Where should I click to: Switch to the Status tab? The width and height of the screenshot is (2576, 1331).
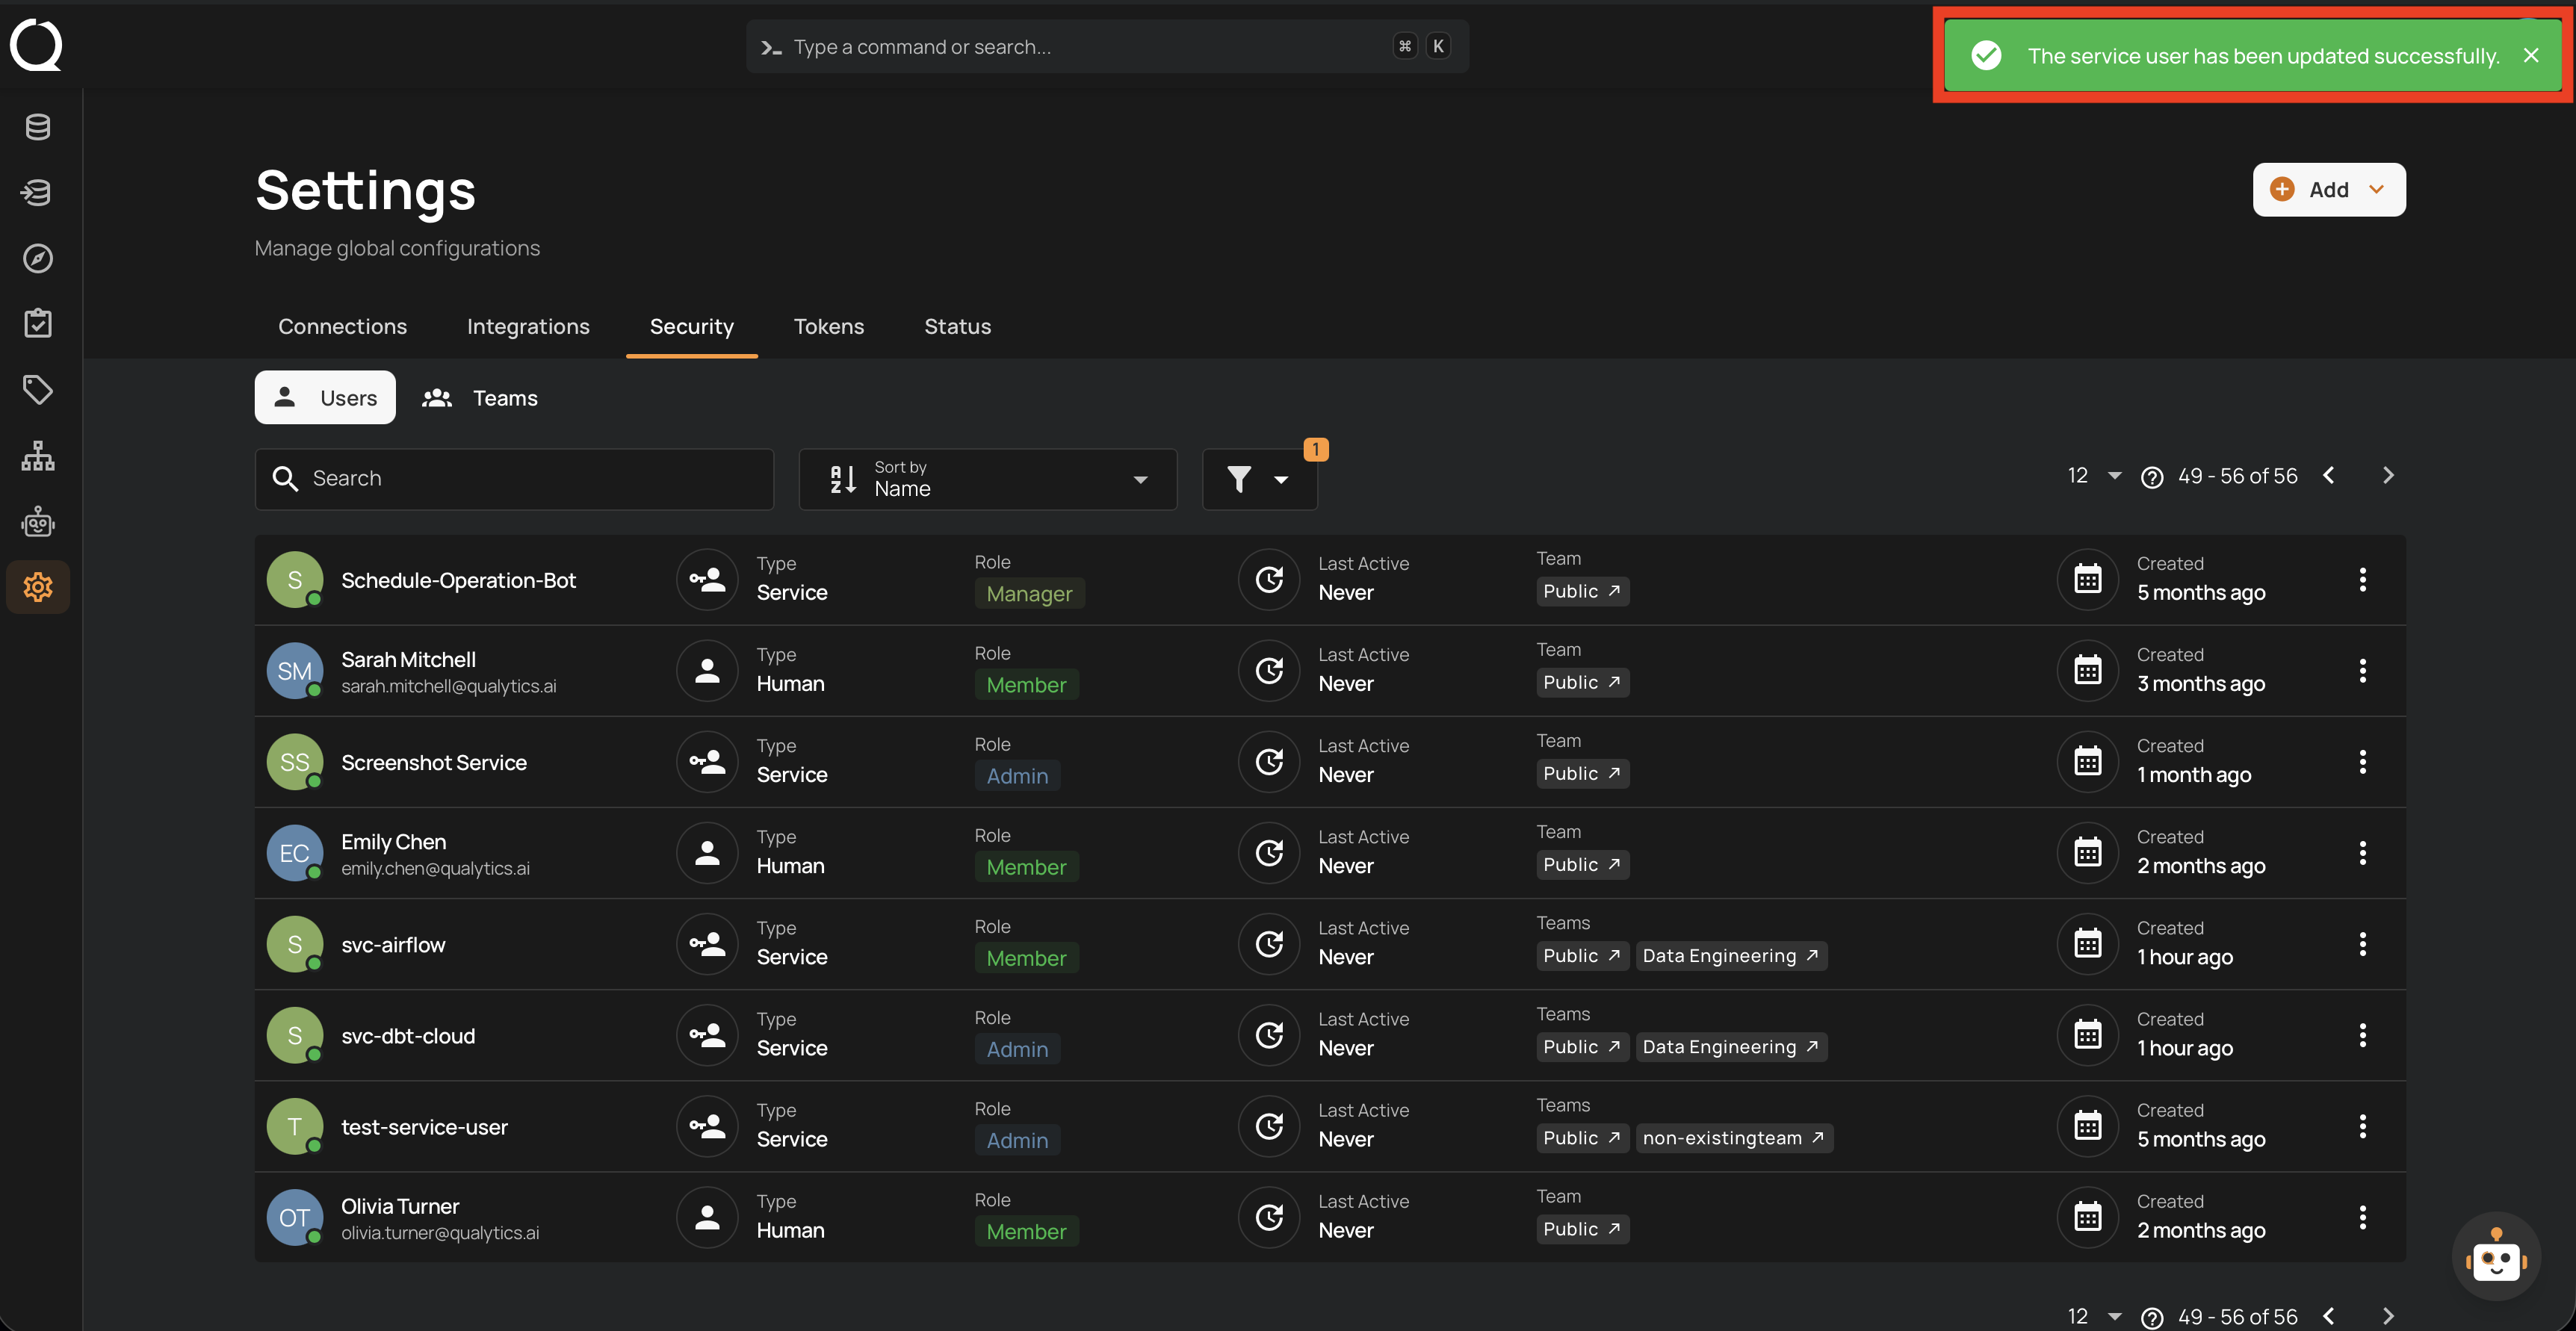click(957, 327)
